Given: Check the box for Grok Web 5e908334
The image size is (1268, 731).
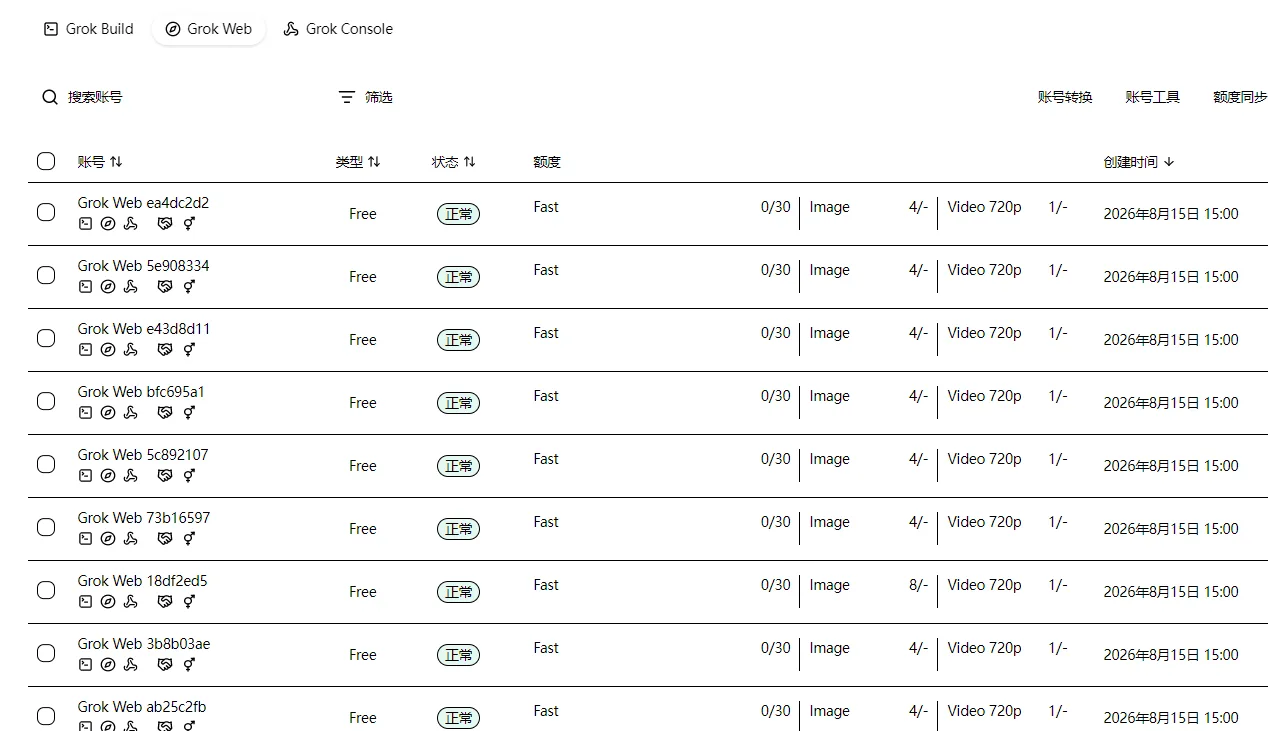Looking at the screenshot, I should point(46,275).
